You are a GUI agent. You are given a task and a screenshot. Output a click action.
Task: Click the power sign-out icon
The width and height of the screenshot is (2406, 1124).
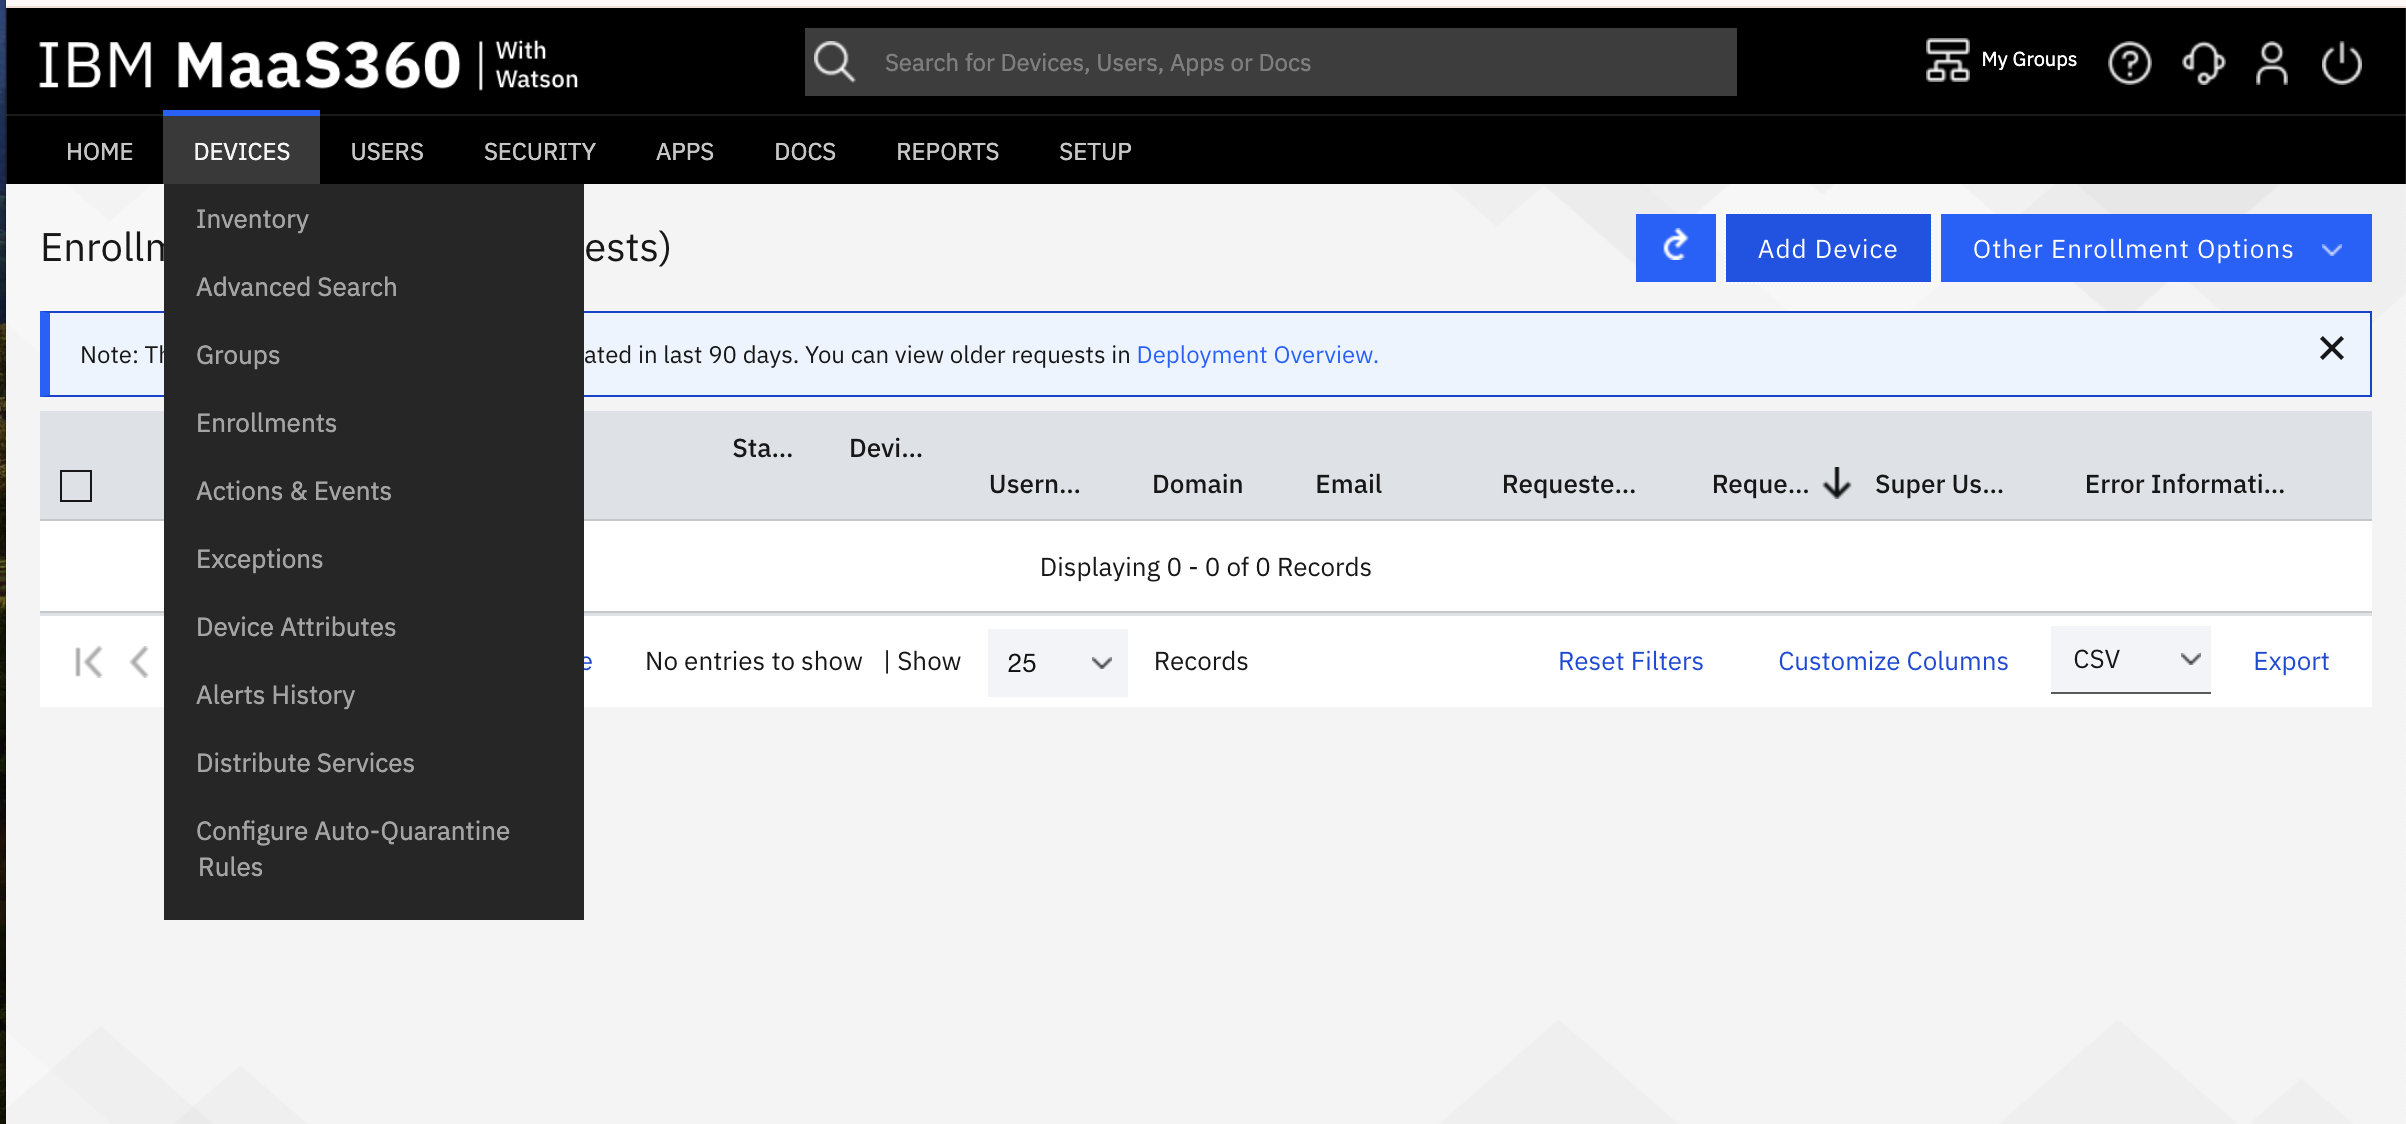point(2342,63)
